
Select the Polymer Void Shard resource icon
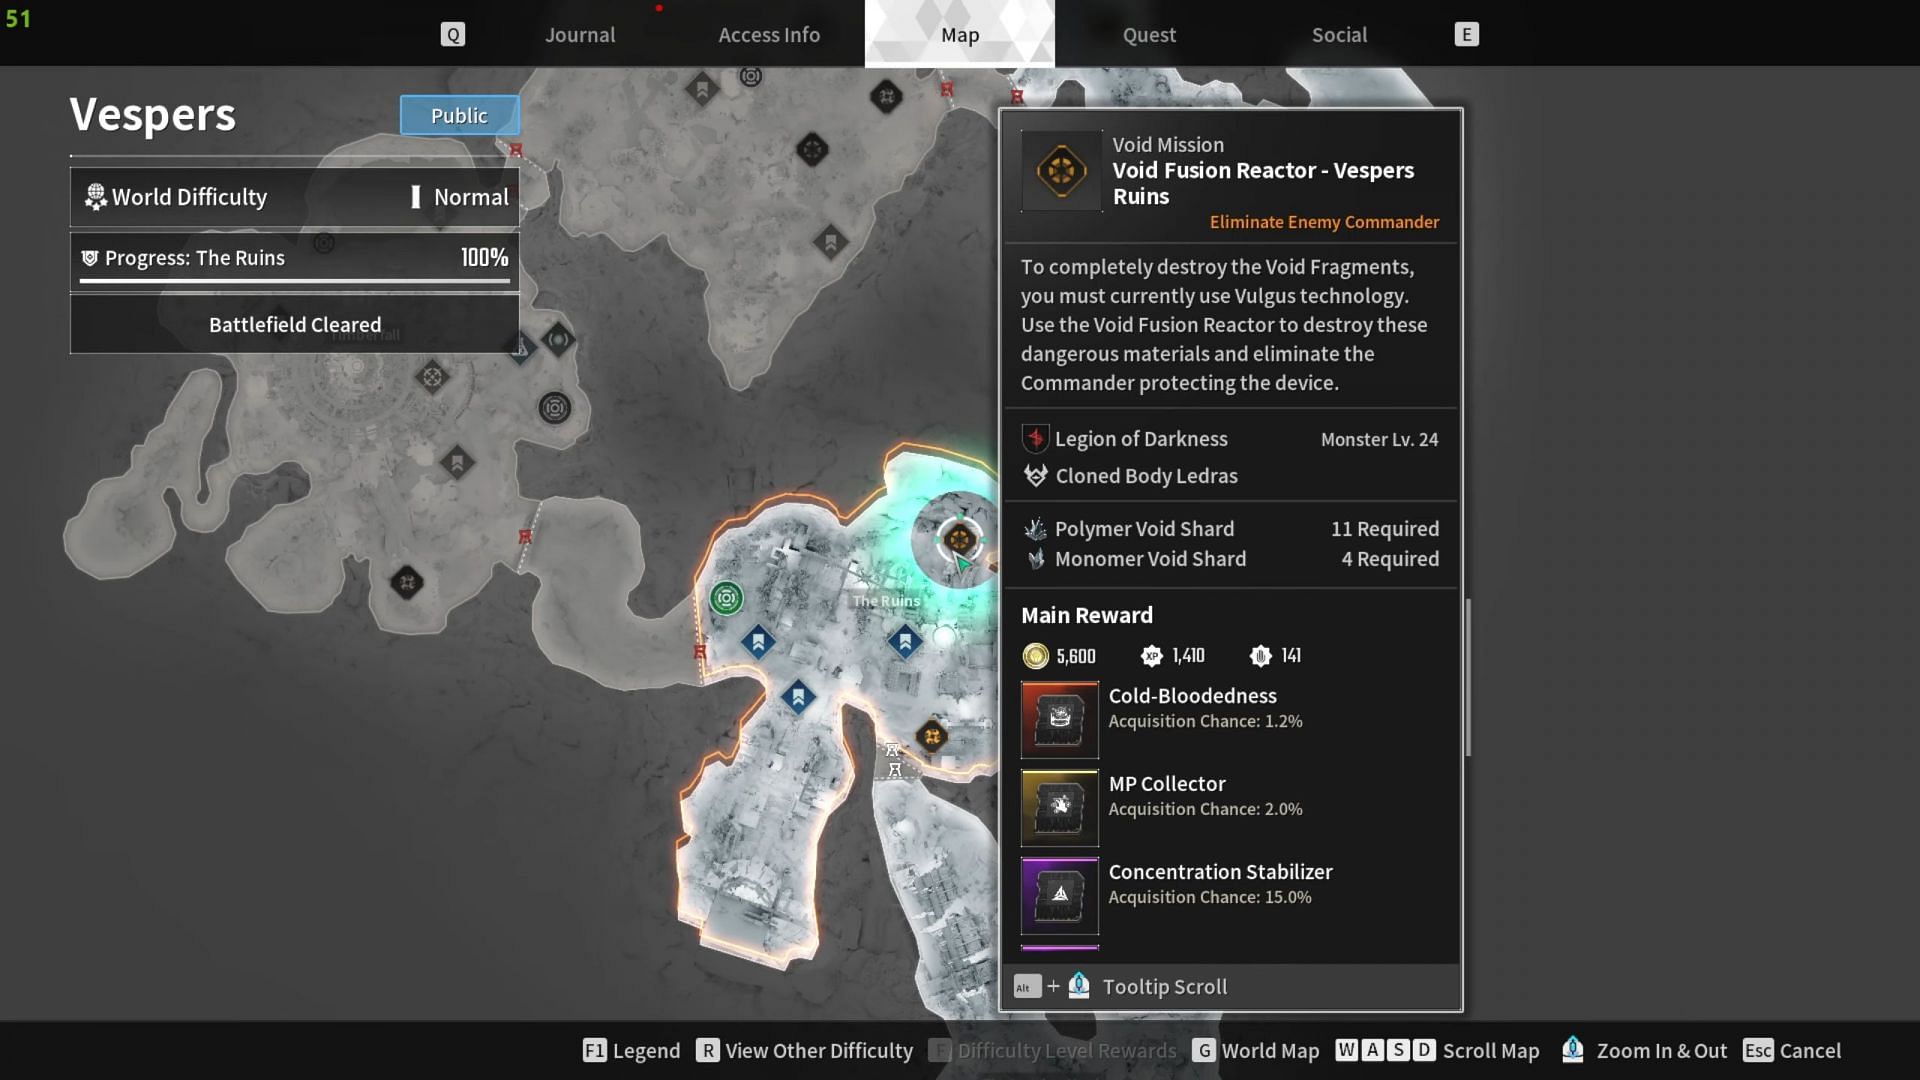[x=1034, y=527]
